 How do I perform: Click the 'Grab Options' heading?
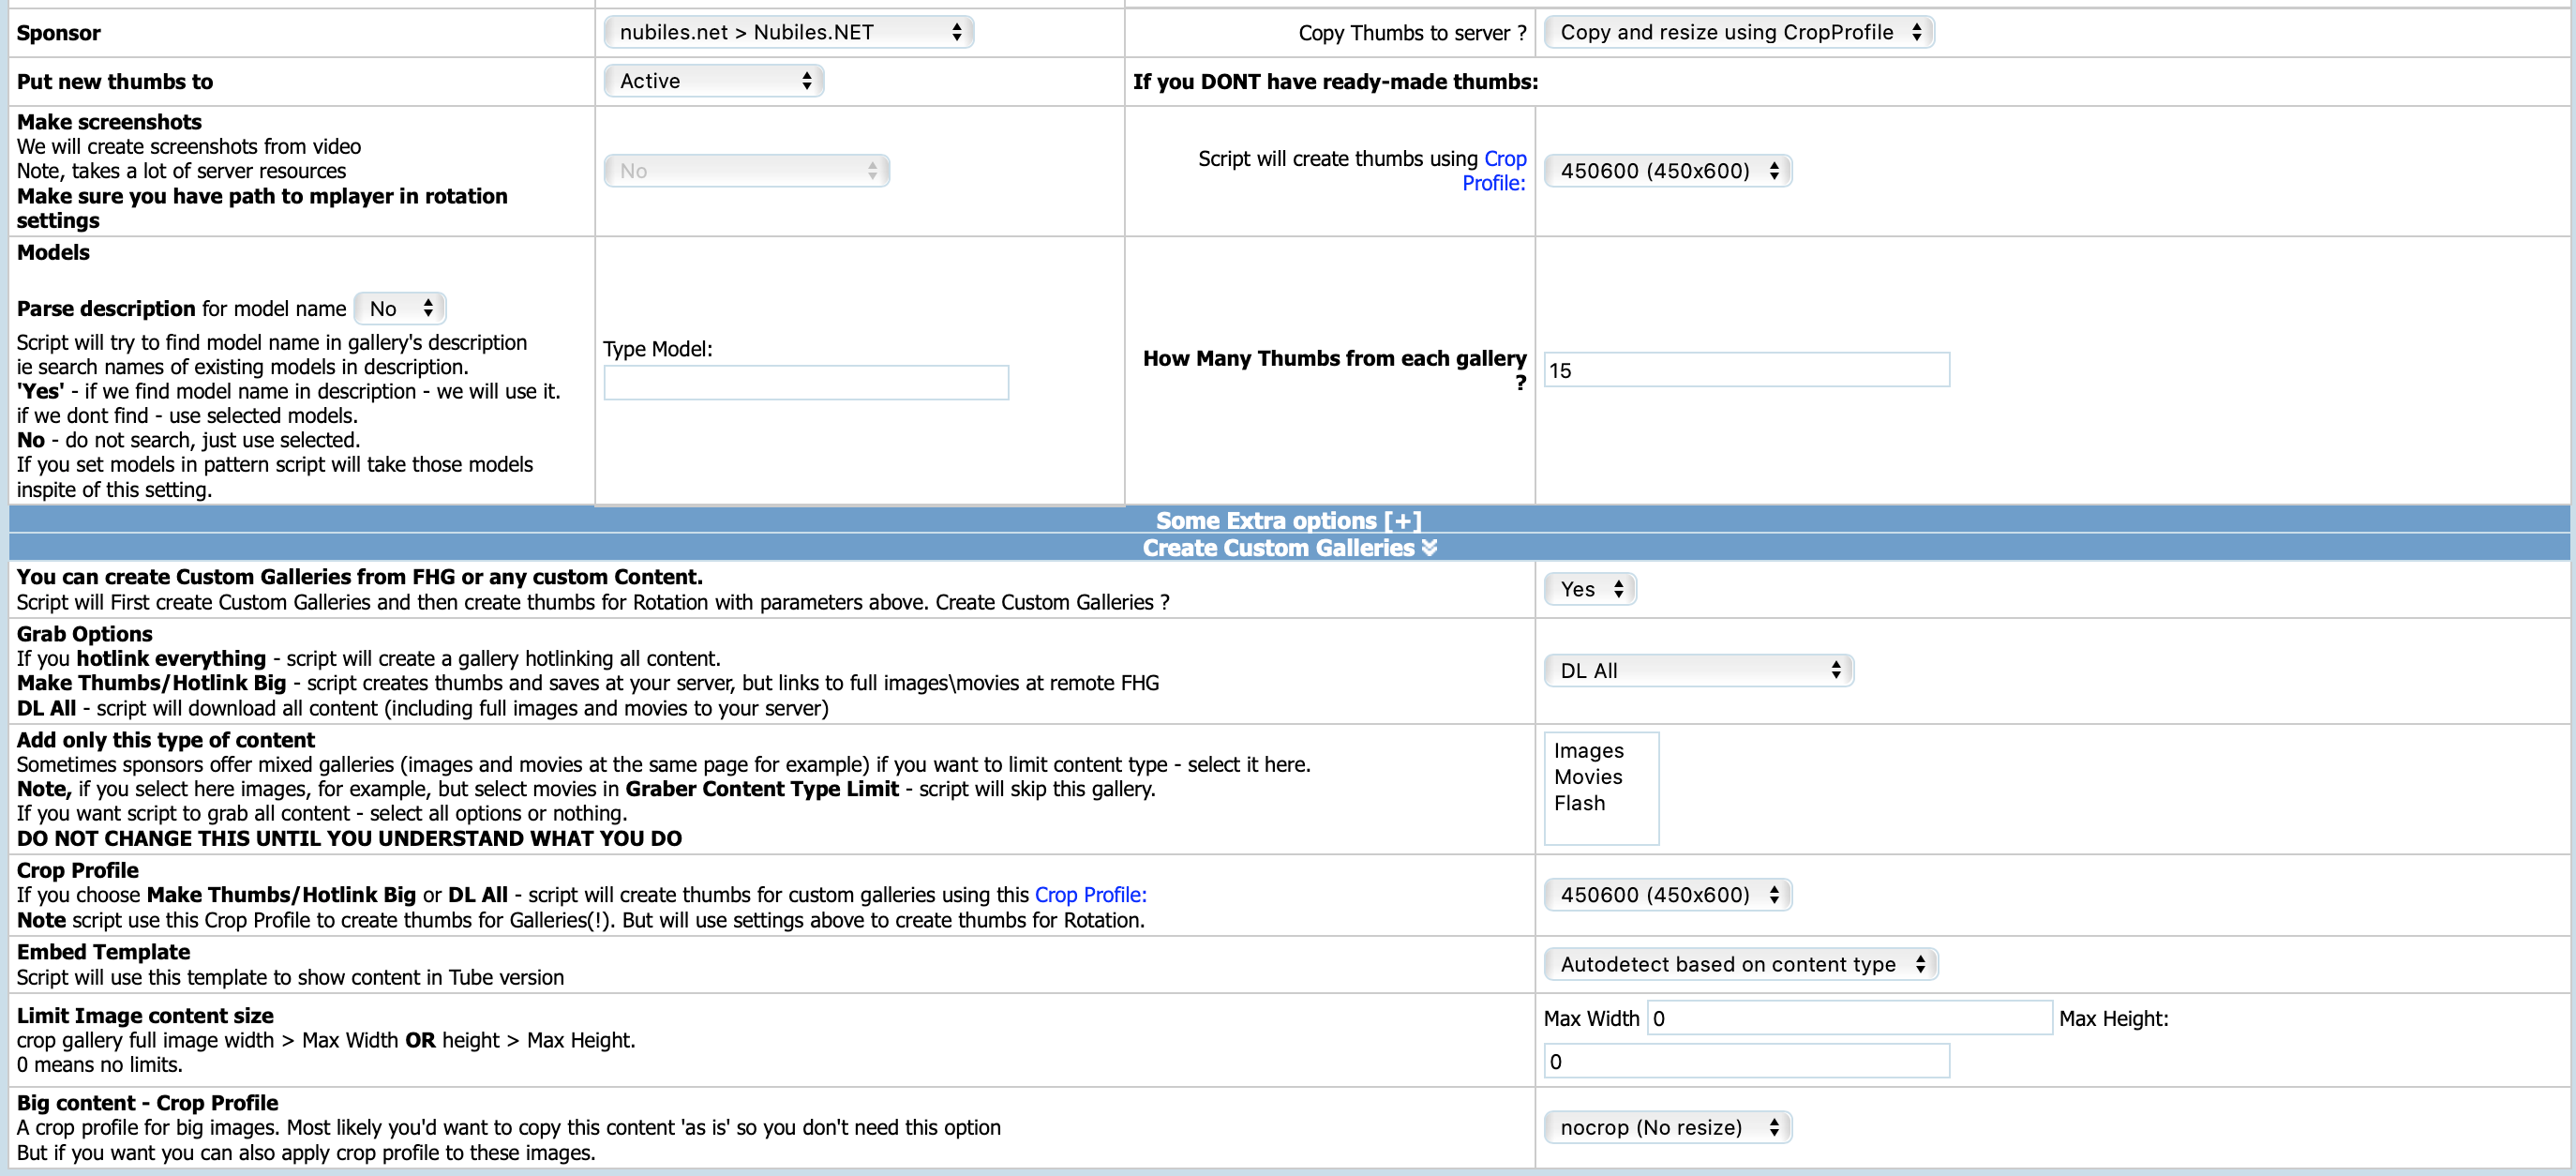point(85,634)
